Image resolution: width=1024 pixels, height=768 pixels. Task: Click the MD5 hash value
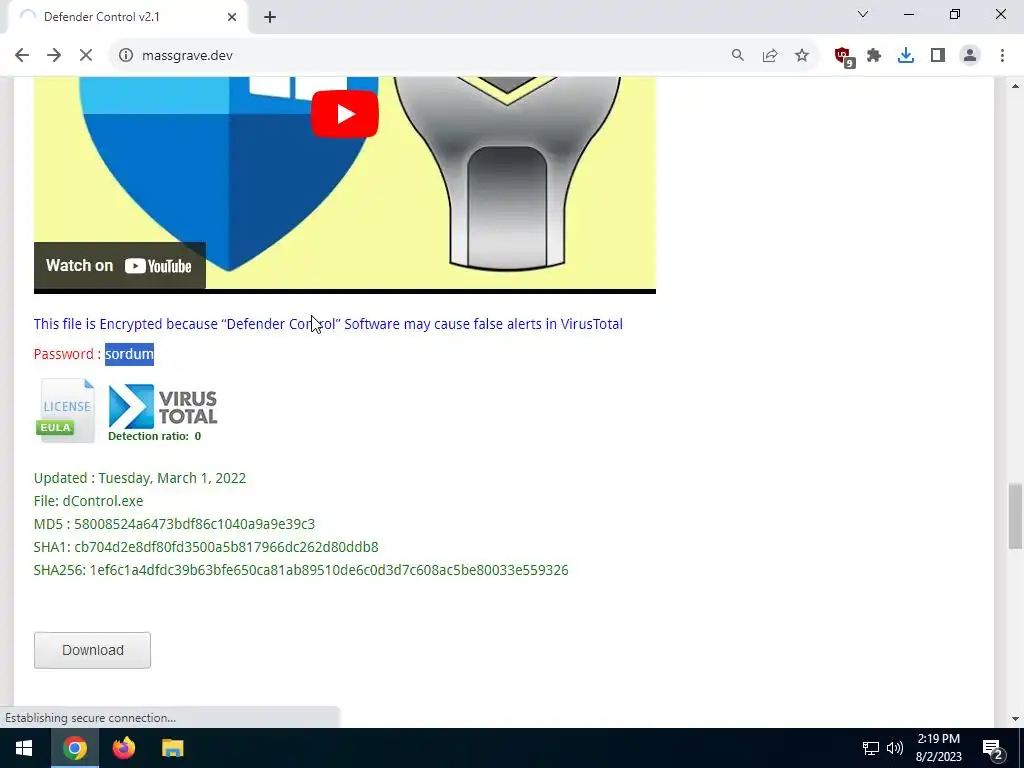[x=195, y=524]
